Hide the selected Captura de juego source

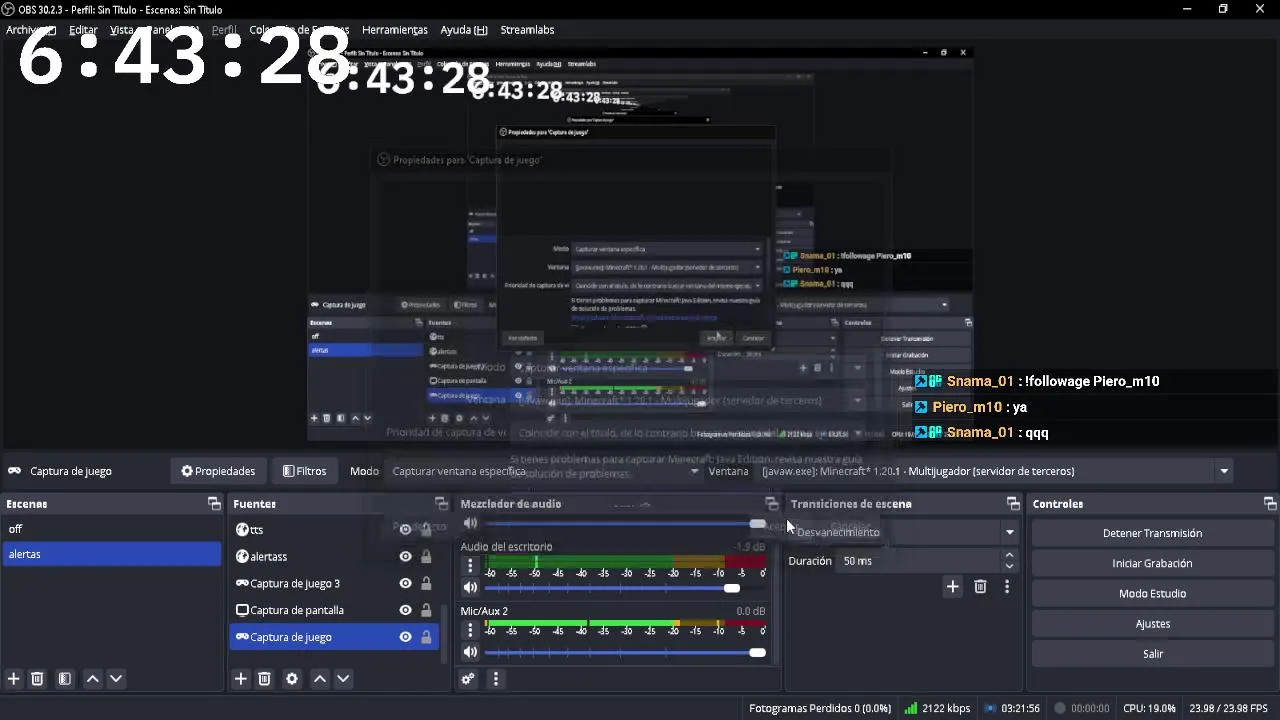pos(405,637)
